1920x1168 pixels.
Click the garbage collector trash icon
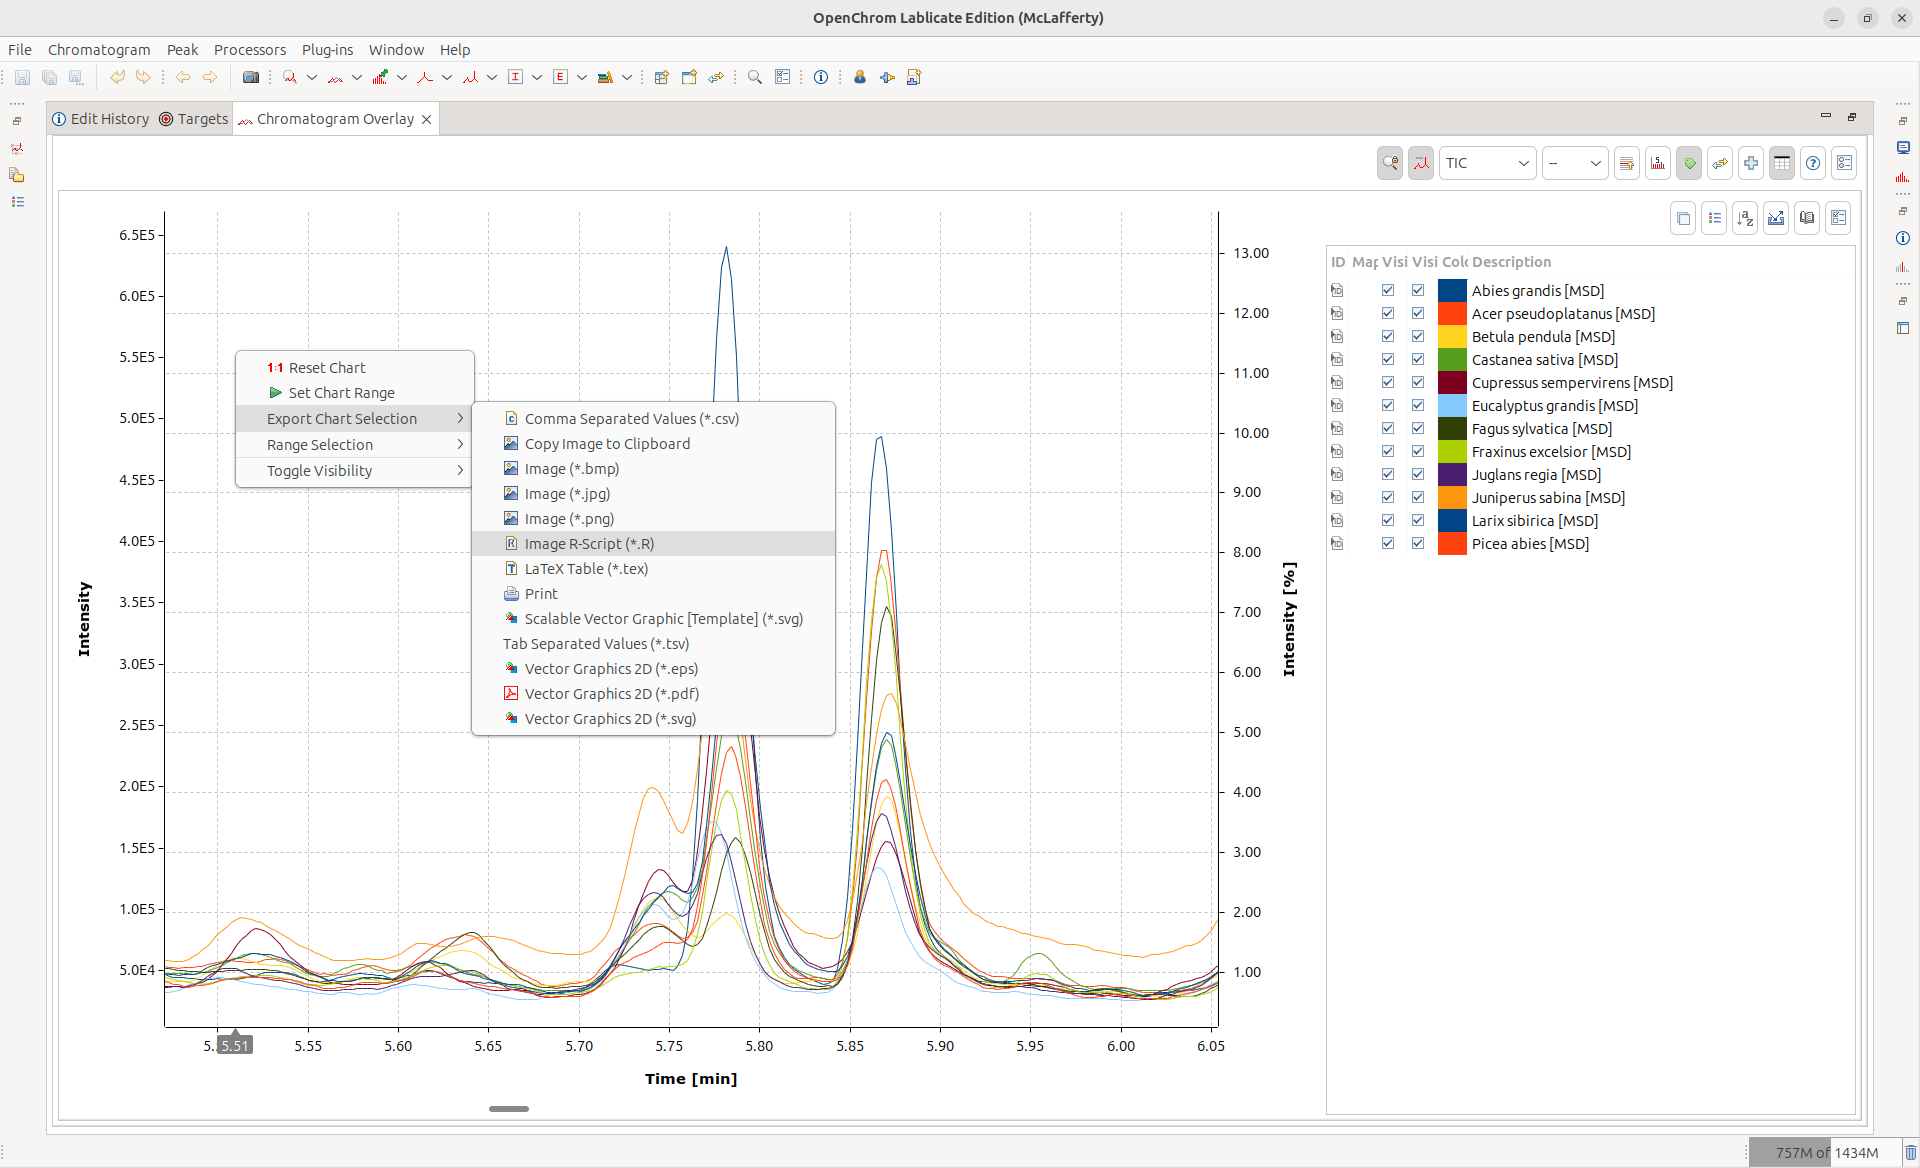1910,1152
